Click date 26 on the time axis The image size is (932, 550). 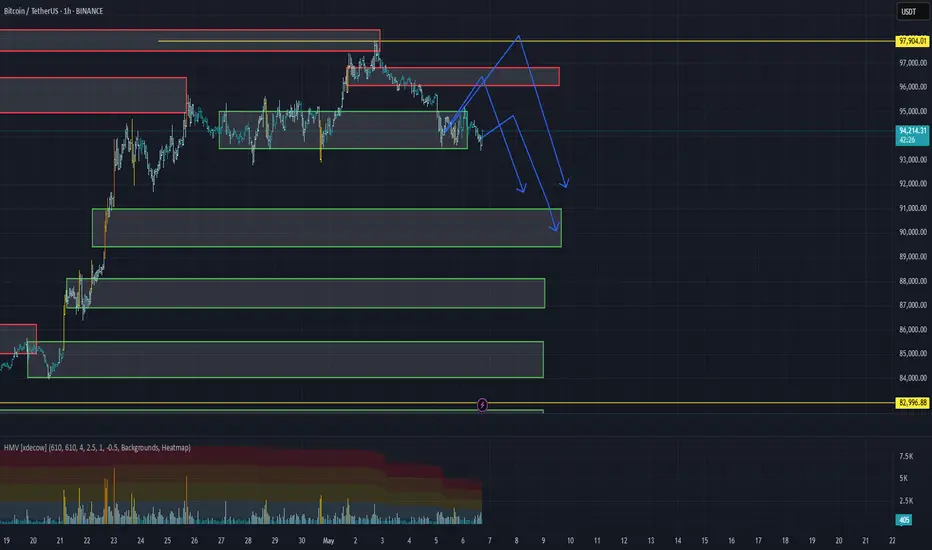194,540
